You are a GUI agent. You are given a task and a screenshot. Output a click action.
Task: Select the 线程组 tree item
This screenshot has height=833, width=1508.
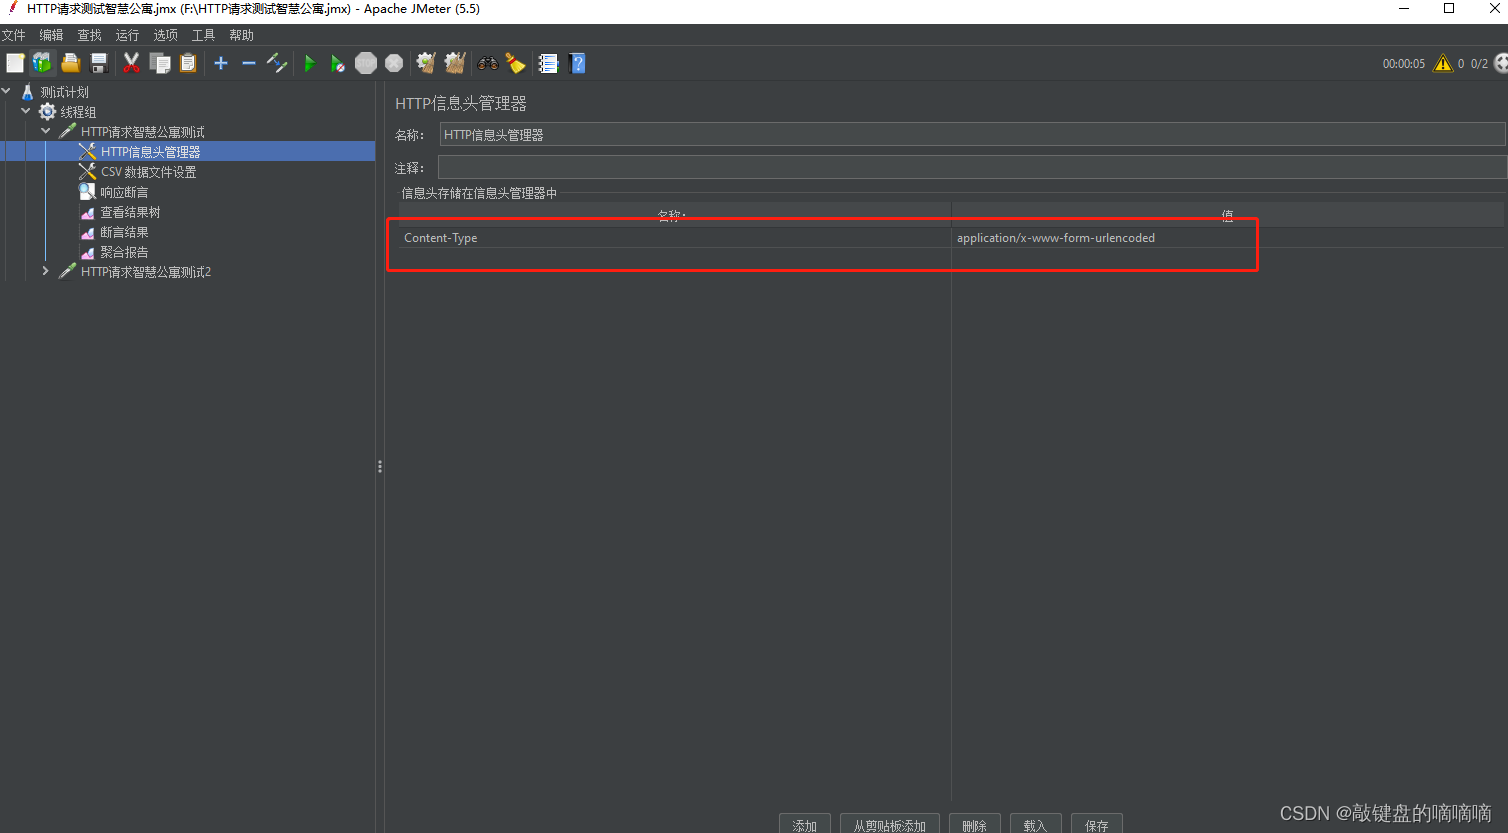coord(78,112)
